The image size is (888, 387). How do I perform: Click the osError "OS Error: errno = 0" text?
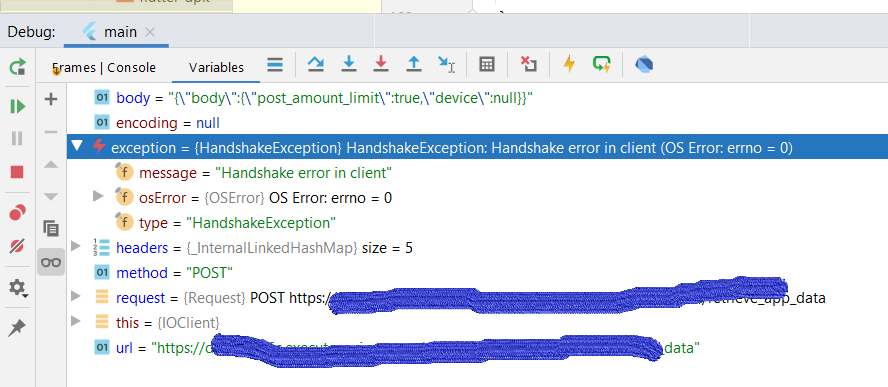pos(331,198)
